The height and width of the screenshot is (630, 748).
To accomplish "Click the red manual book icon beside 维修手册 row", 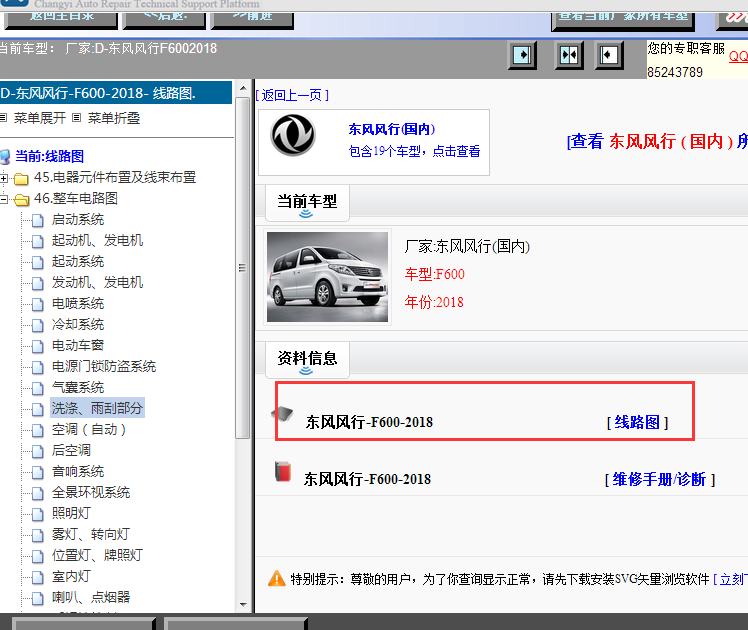I will point(283,471).
